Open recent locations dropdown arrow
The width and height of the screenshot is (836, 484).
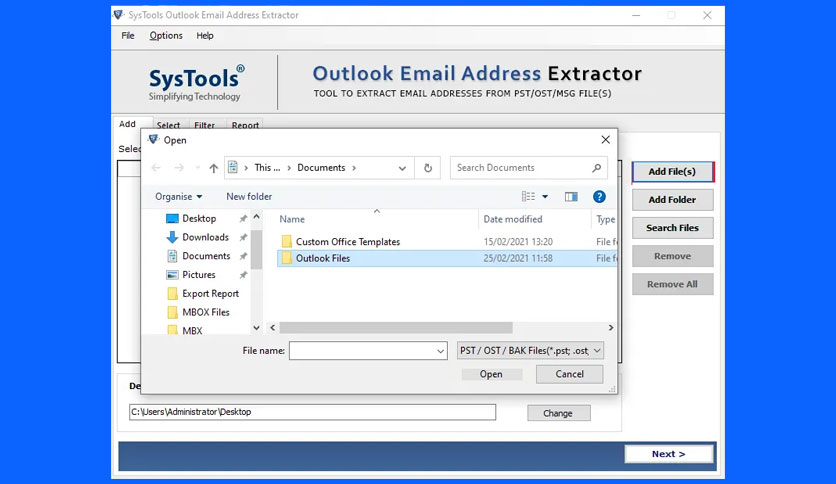(x=198, y=168)
